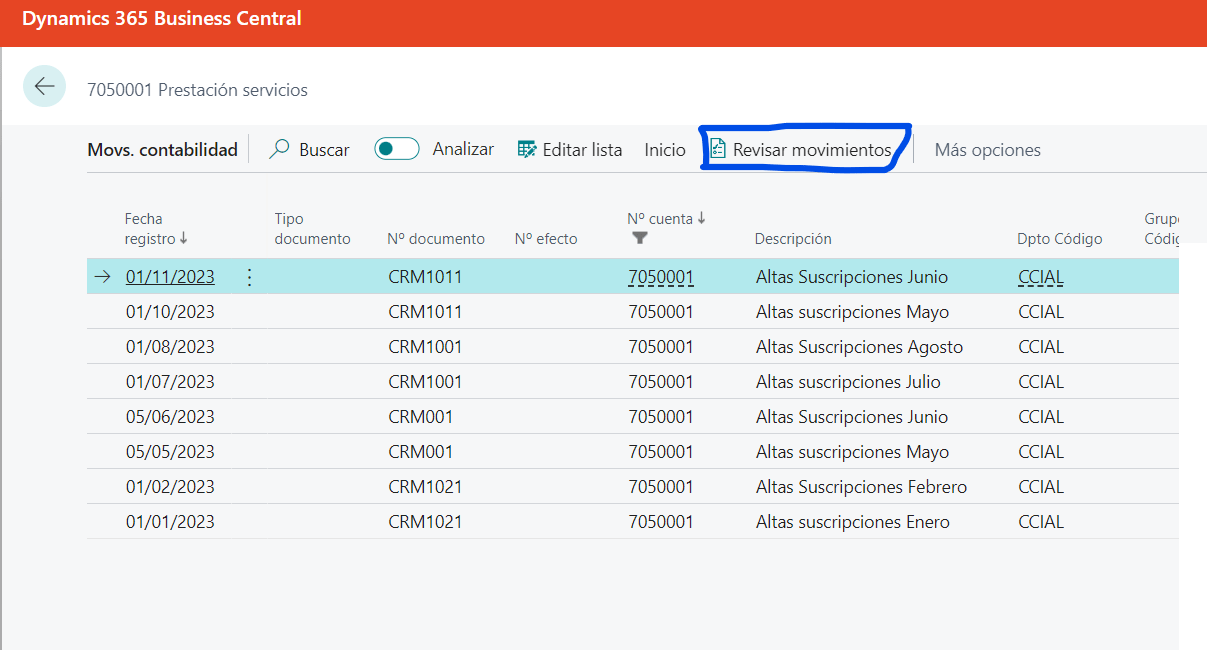The image size is (1207, 650).
Task: Open the three-dot row menu for 01/11/2023
Action: pos(250,277)
